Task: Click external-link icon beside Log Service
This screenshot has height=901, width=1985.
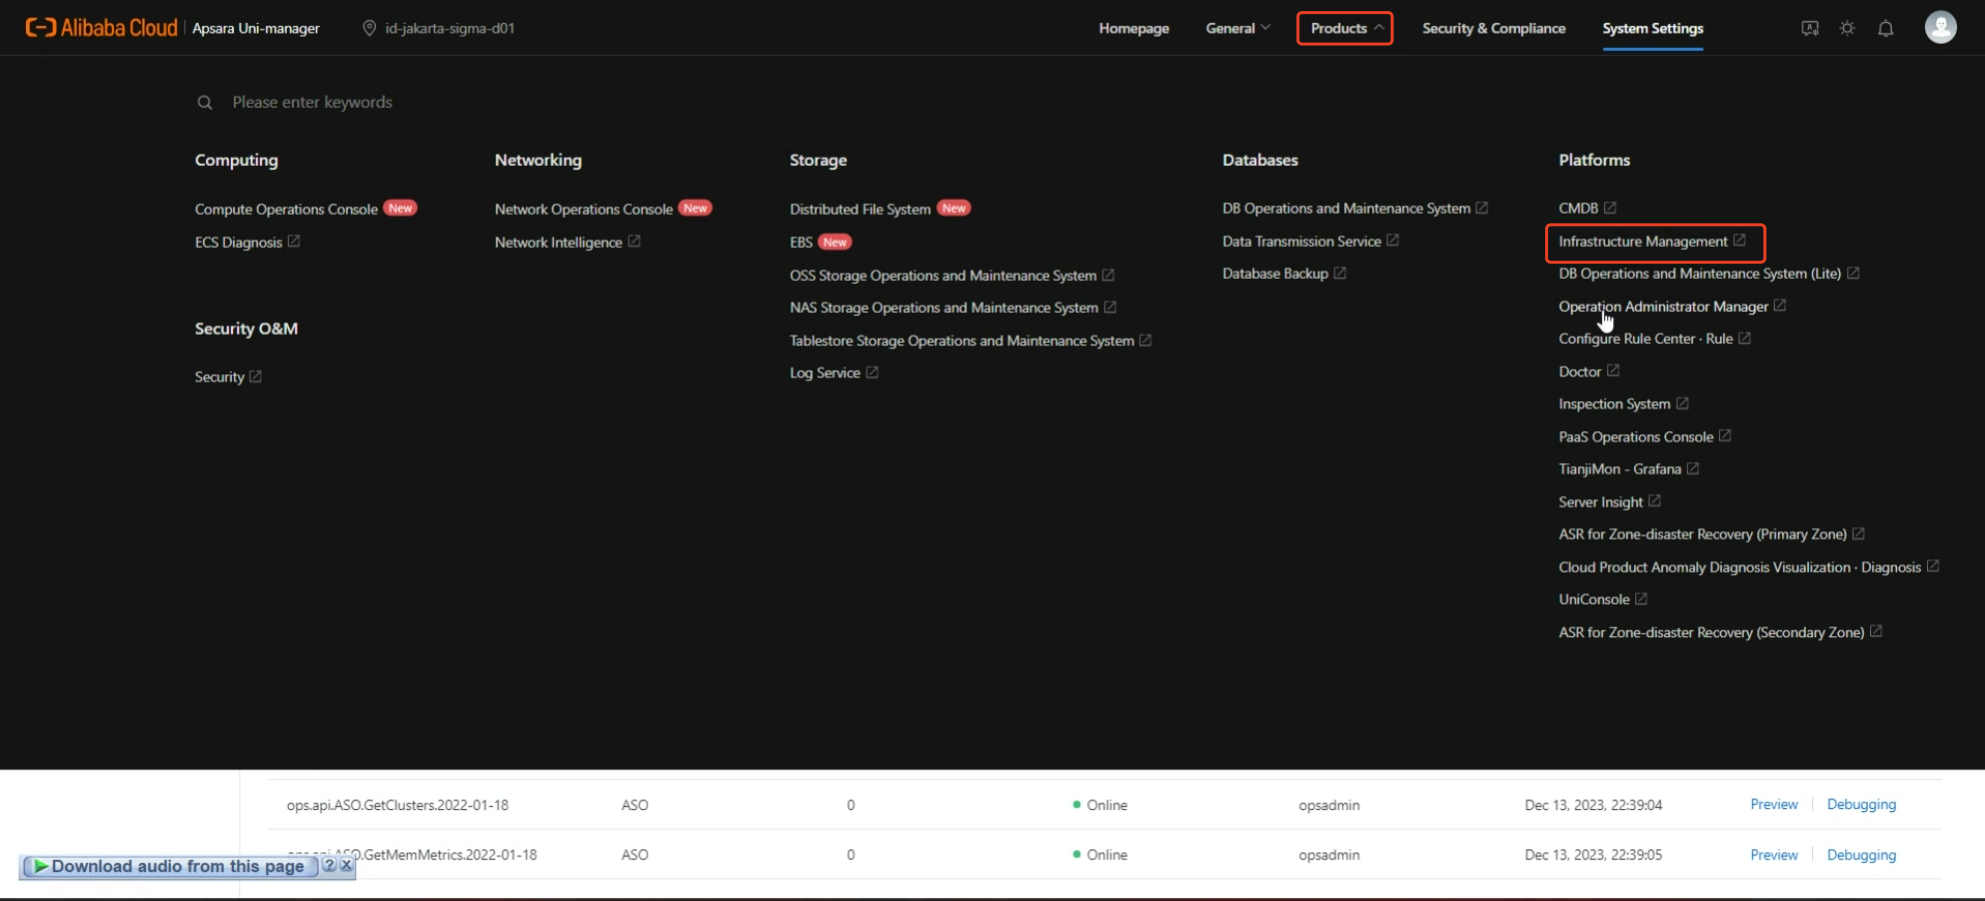Action: coord(872,372)
